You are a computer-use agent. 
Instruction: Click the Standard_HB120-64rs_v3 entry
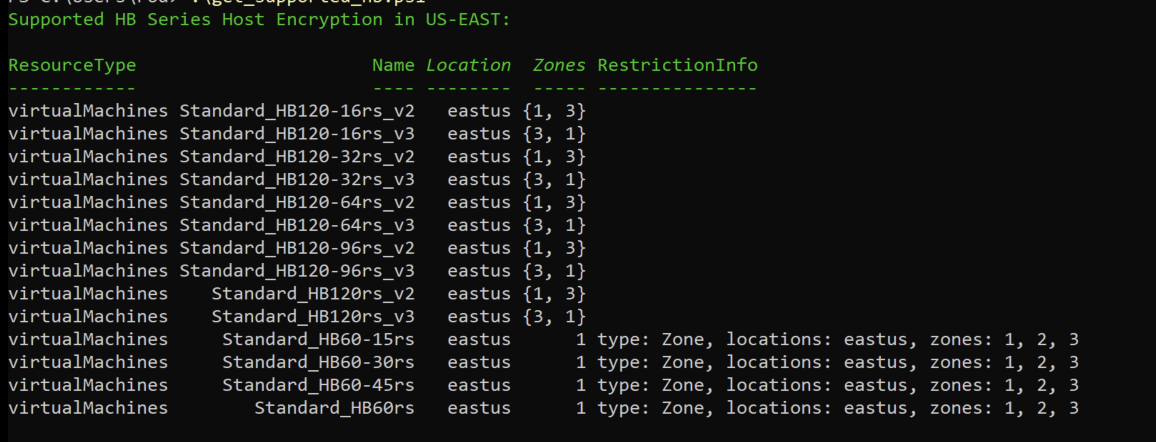297,225
